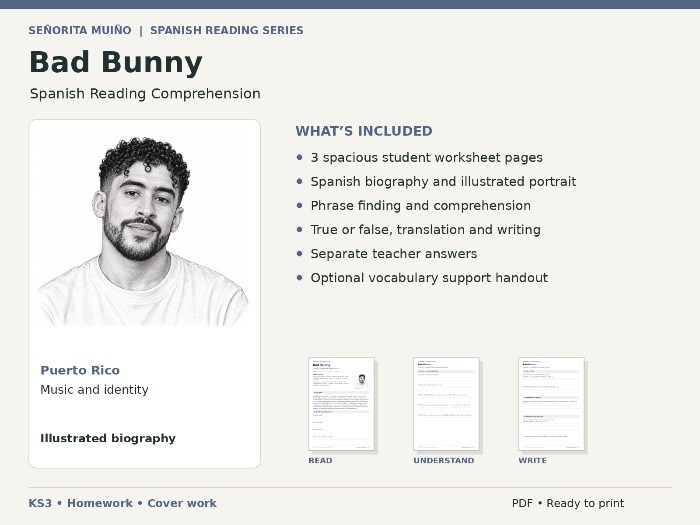The width and height of the screenshot is (700, 525).
Task: Click 'PDF • Ready to print' footer text
Action: click(568, 503)
